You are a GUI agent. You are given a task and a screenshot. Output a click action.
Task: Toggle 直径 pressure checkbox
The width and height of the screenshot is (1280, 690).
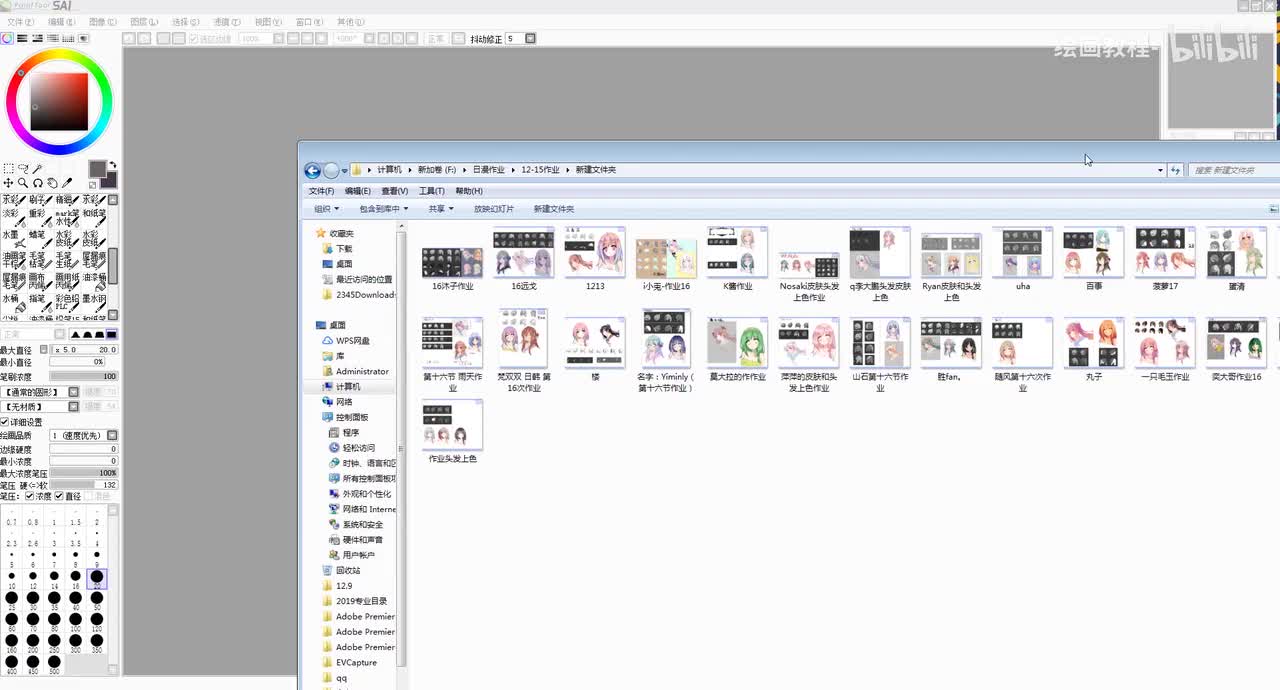(x=59, y=496)
